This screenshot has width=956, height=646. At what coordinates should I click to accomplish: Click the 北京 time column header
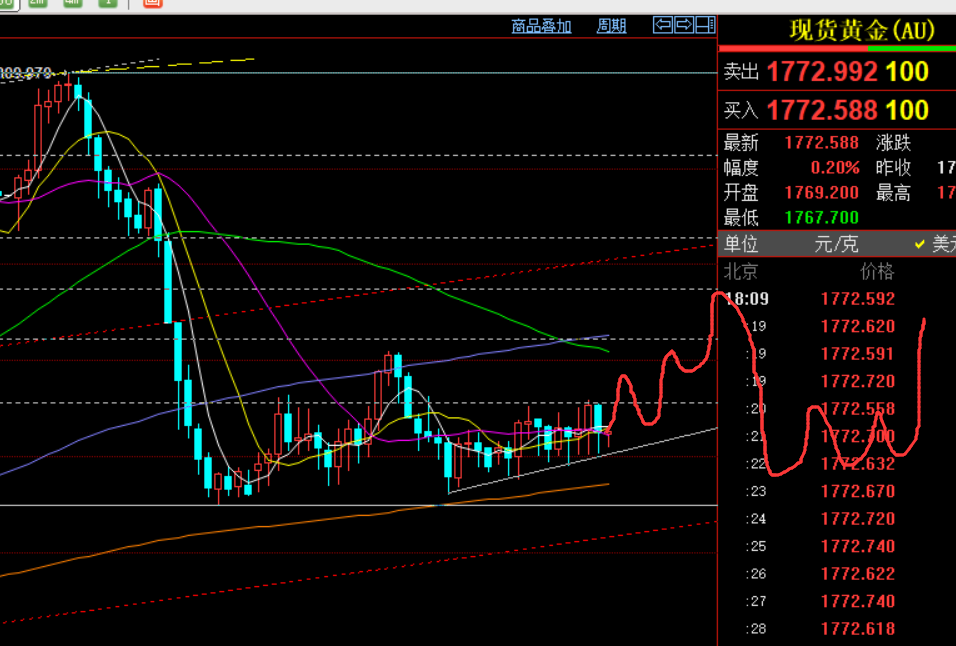741,271
